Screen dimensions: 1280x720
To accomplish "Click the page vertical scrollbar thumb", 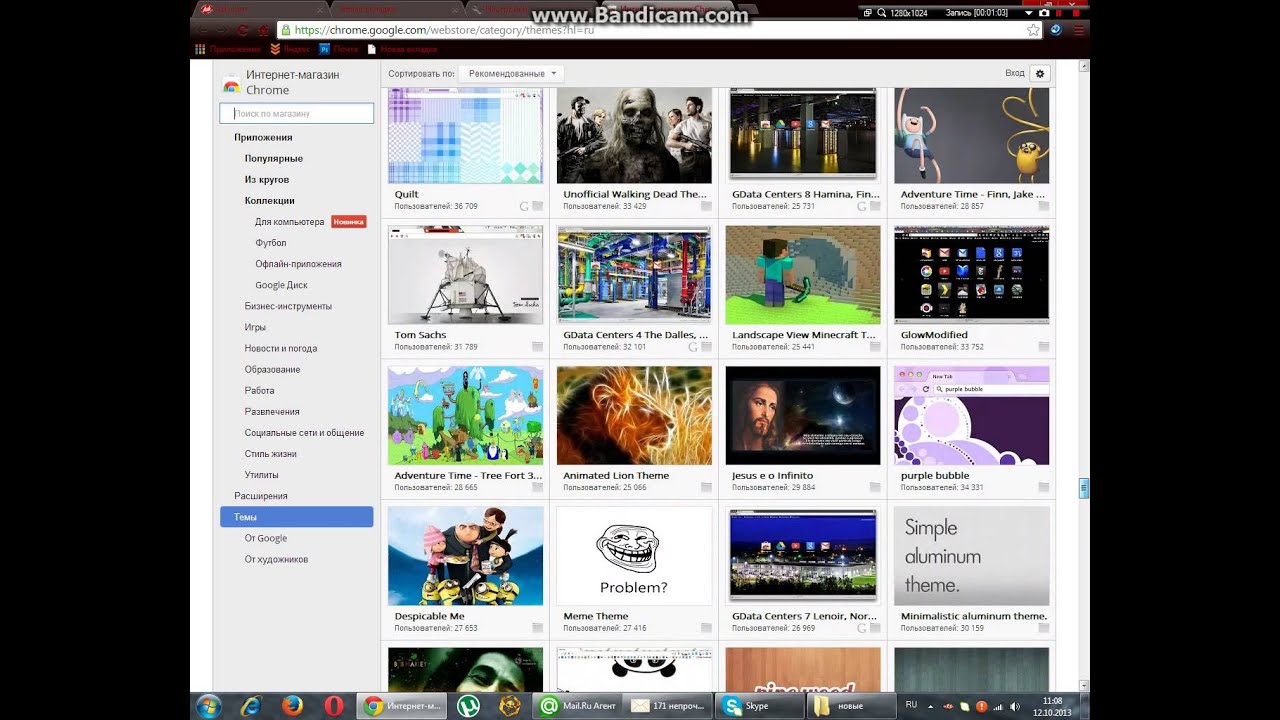I will click(1084, 488).
